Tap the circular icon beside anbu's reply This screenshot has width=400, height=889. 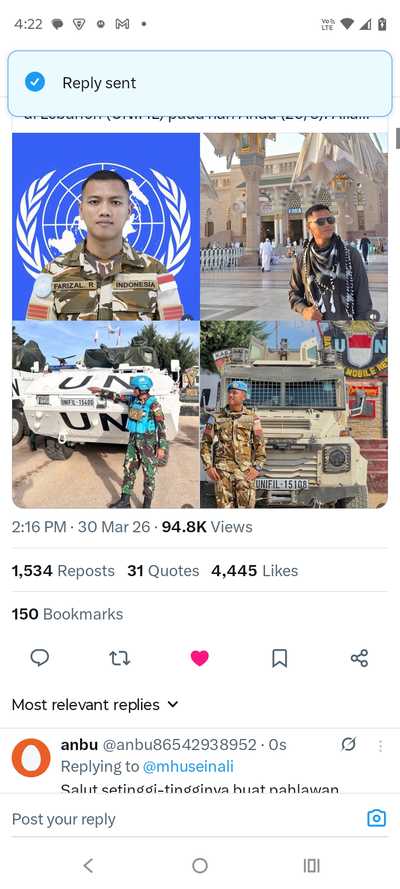coord(349,744)
